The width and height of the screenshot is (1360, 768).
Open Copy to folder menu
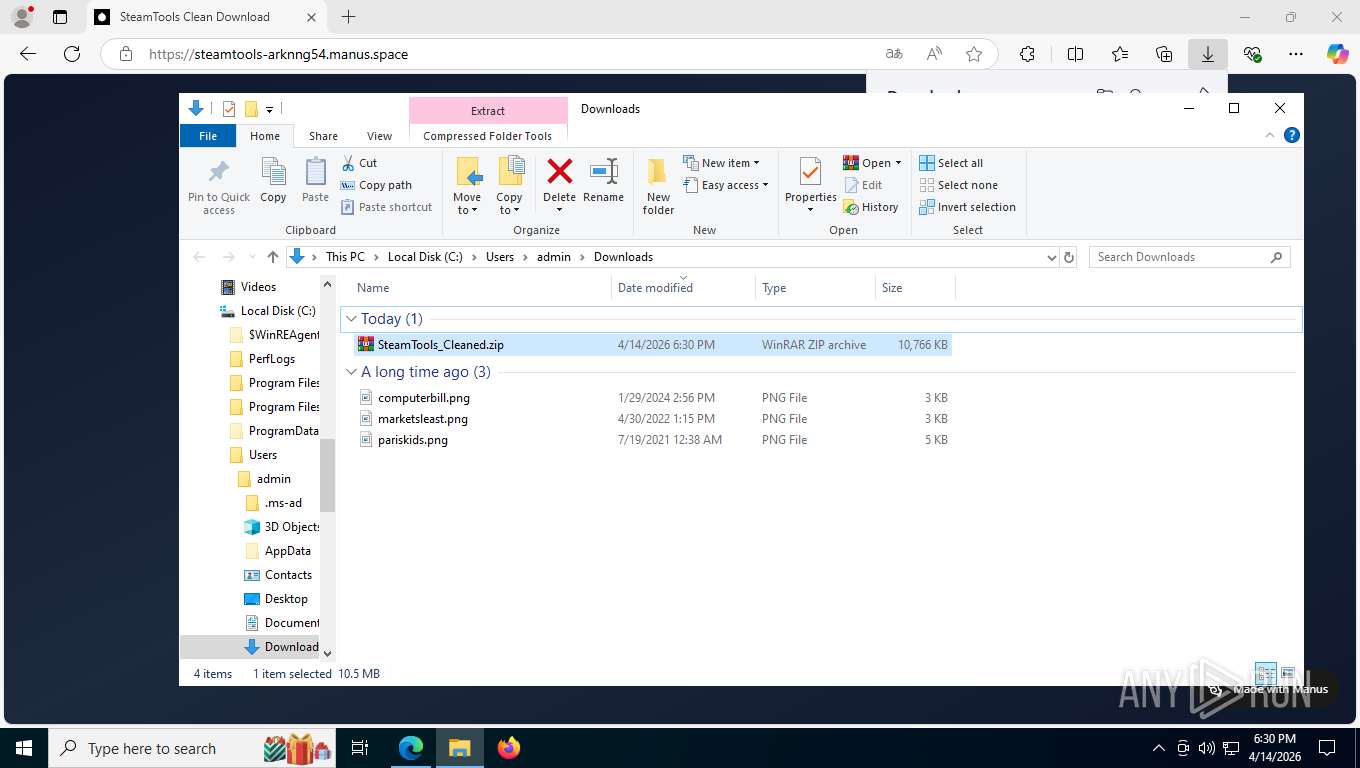pyautogui.click(x=510, y=186)
